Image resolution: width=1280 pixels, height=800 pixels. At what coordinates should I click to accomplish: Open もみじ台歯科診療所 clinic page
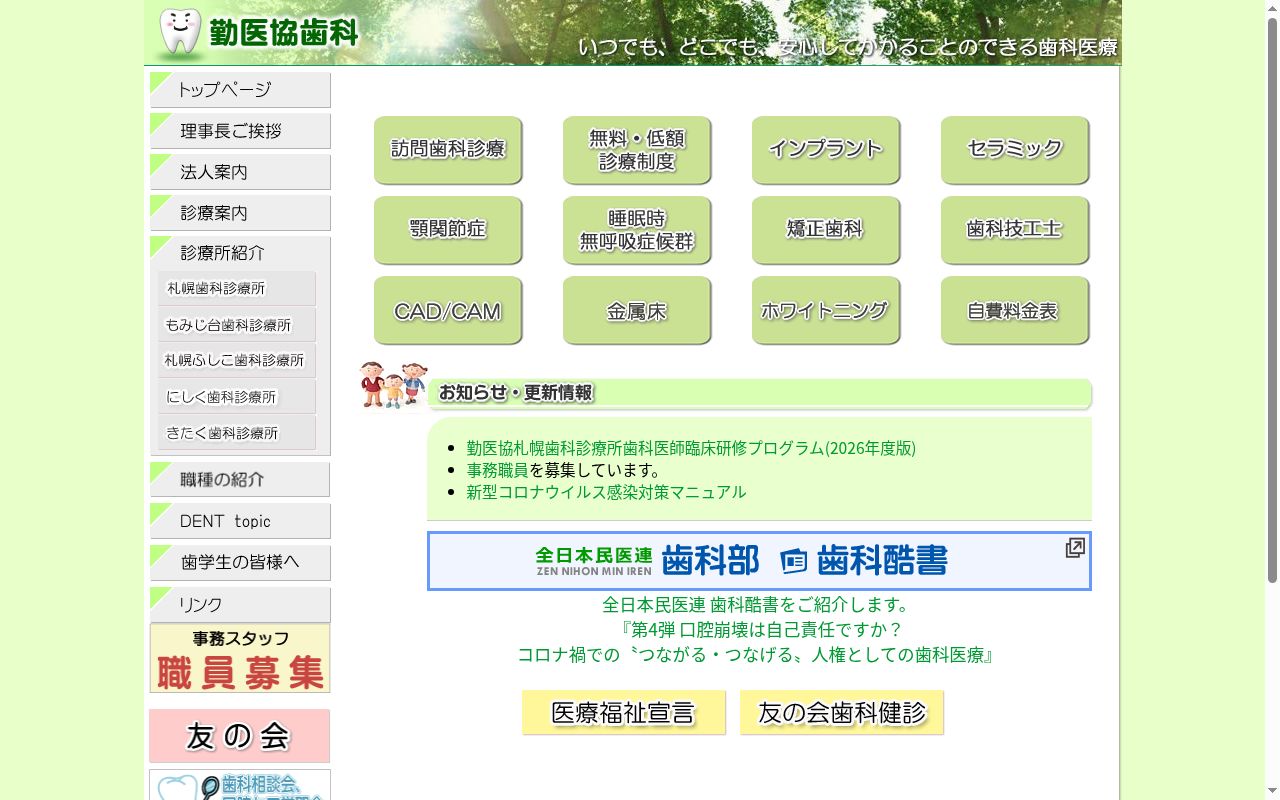[237, 325]
